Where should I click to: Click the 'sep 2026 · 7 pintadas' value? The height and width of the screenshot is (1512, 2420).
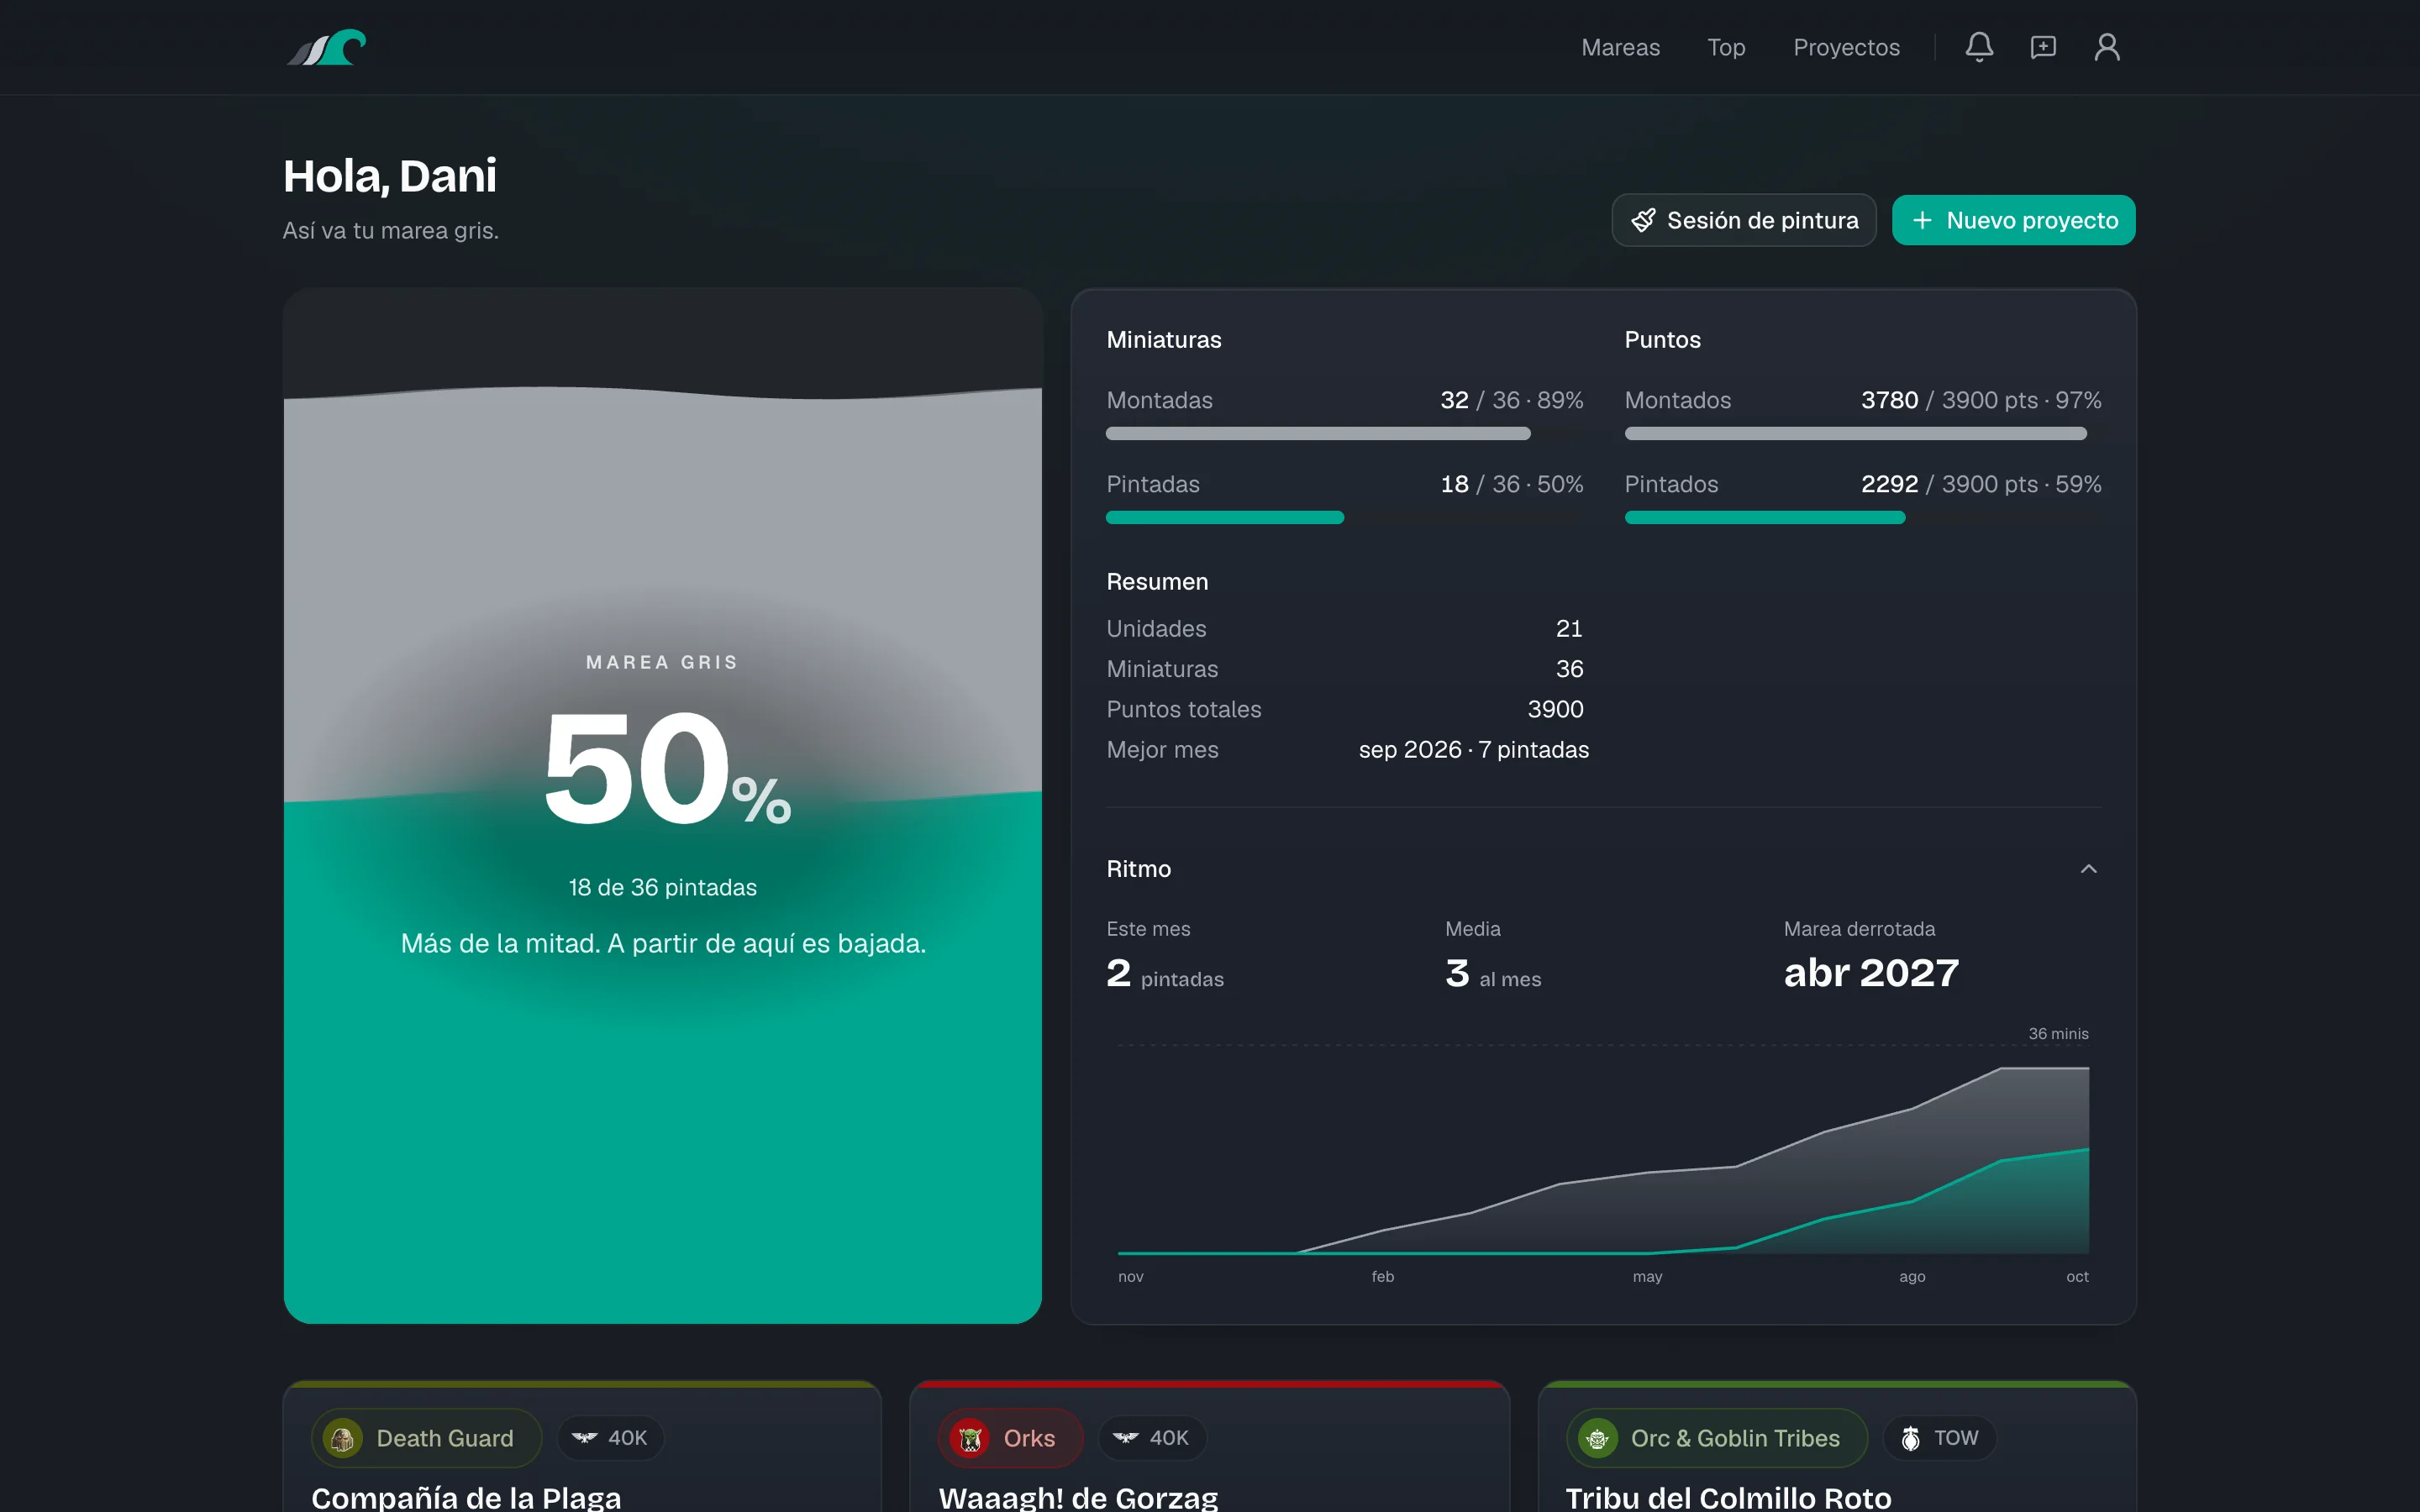pos(1473,750)
